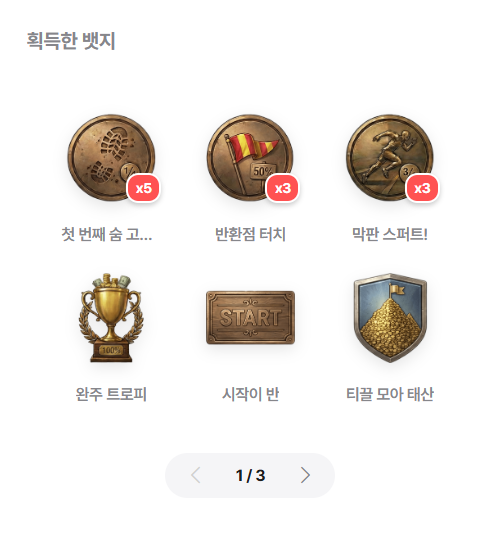Go to previous badge page arrow
The width and height of the screenshot is (500, 536).
[195, 475]
